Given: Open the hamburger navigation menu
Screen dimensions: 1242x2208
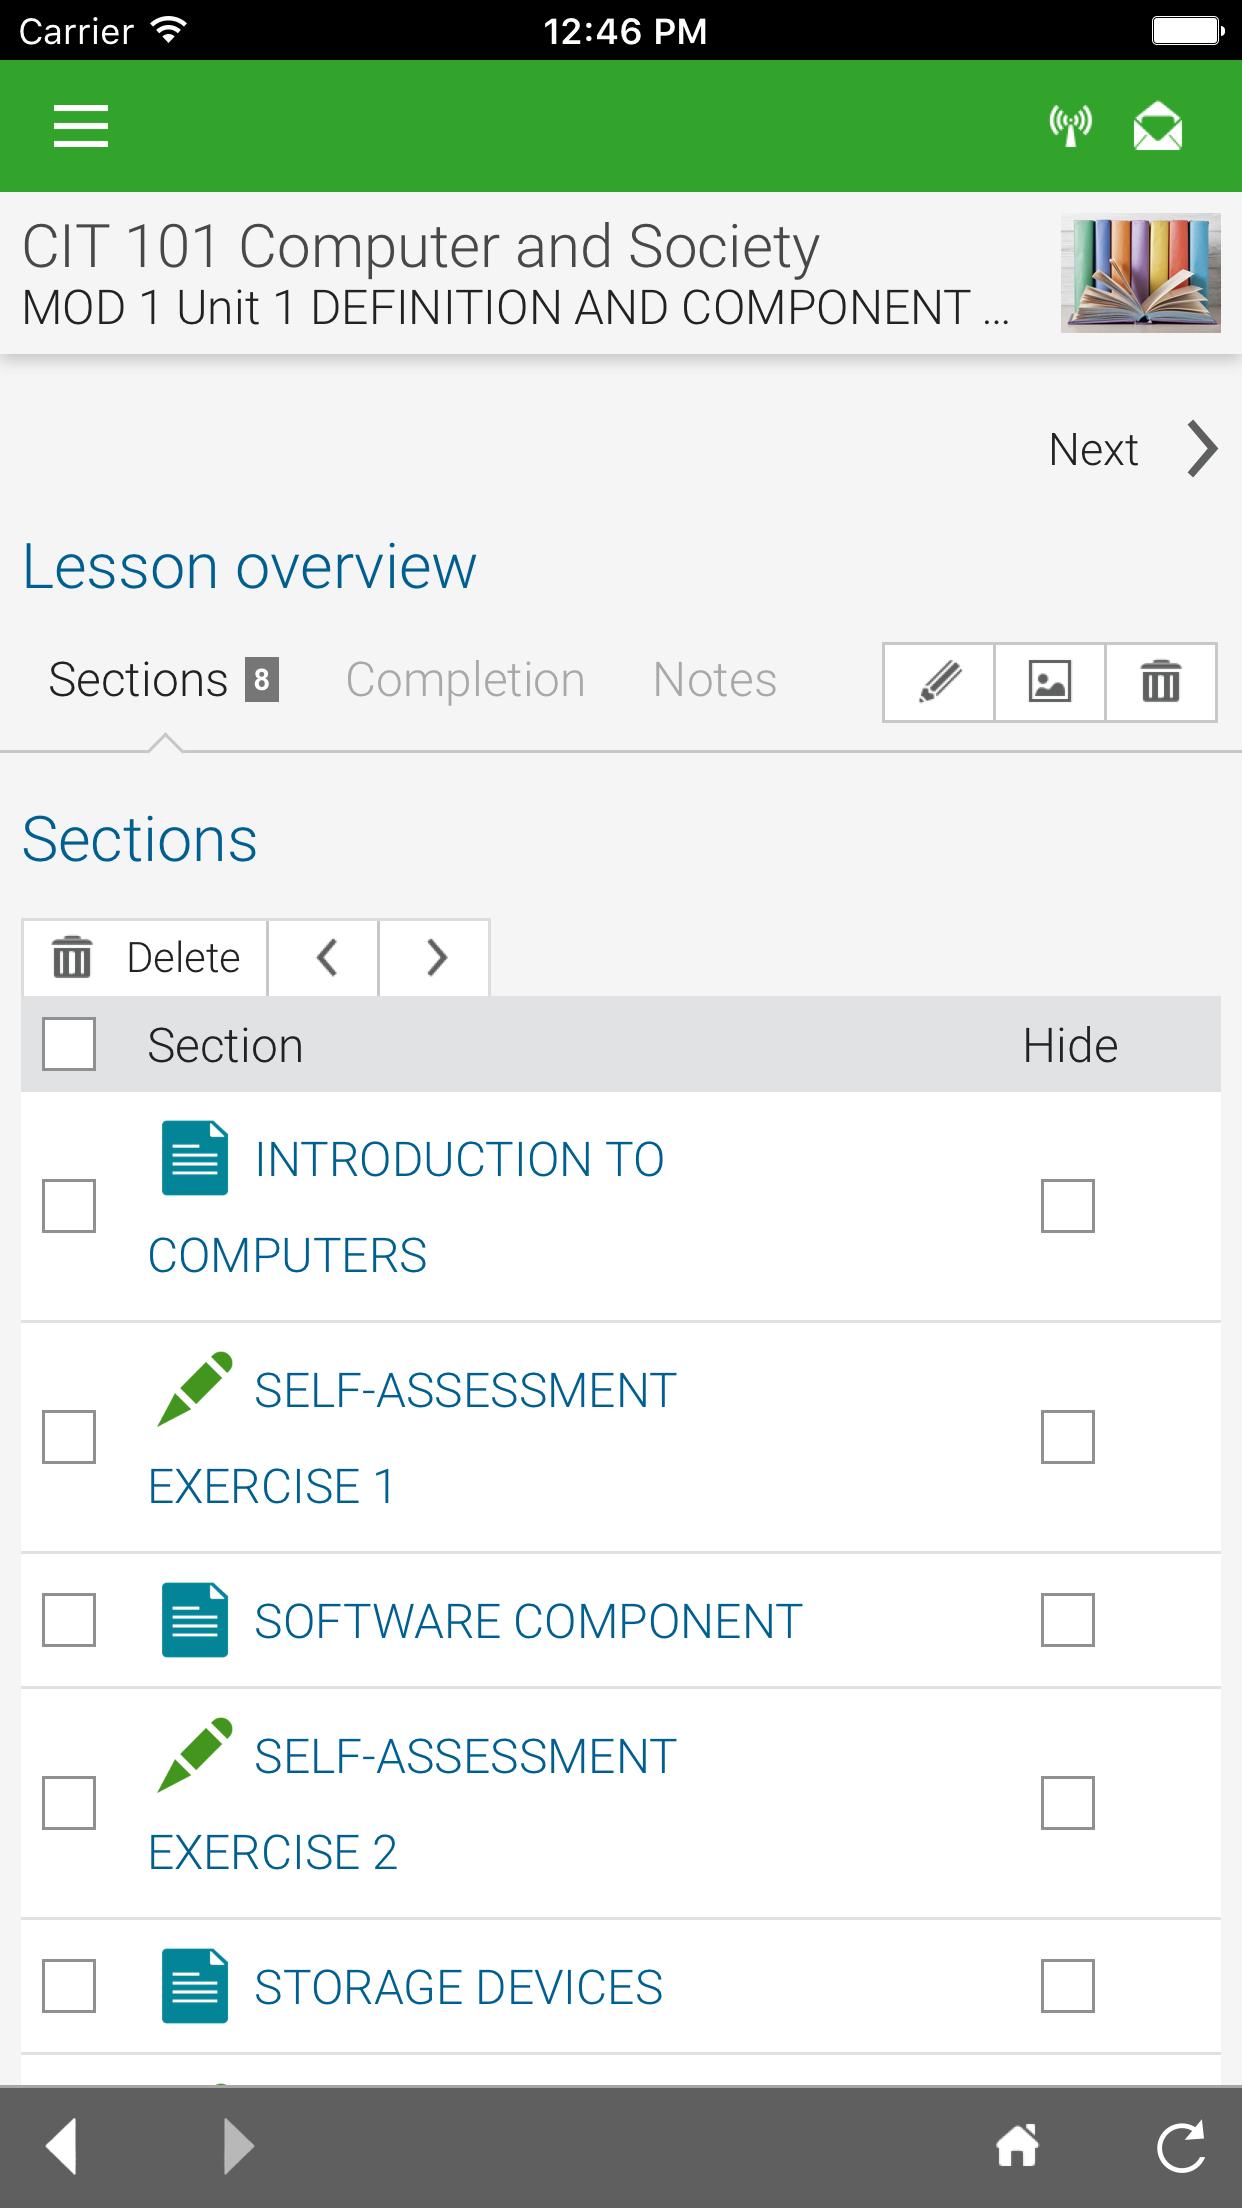Looking at the screenshot, I should (80, 126).
